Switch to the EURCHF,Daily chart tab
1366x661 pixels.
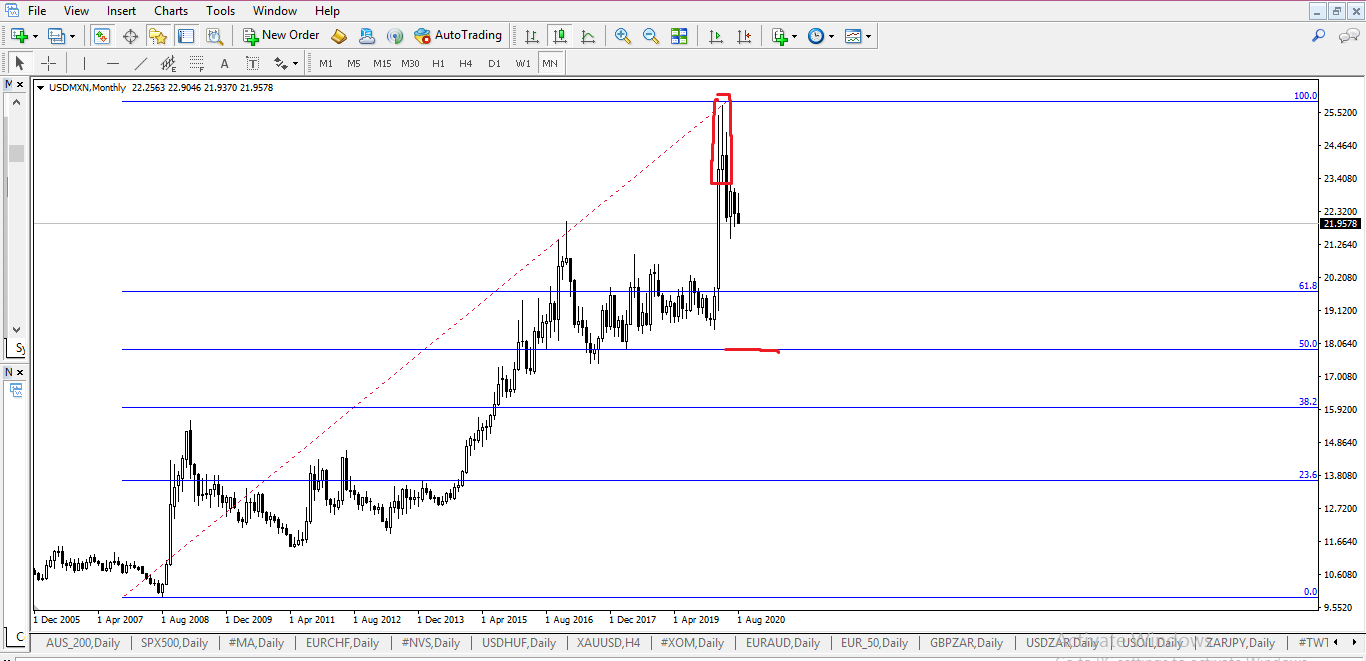[x=342, y=642]
